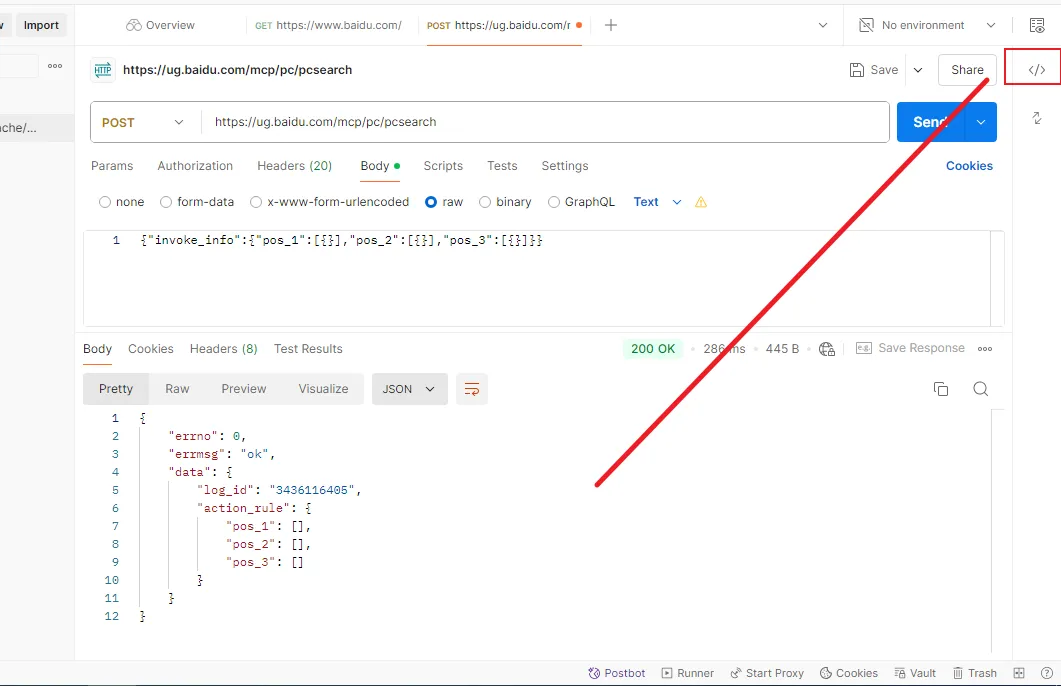Open response three-dots more options
Screen dimensions: 1061x686
tap(985, 349)
